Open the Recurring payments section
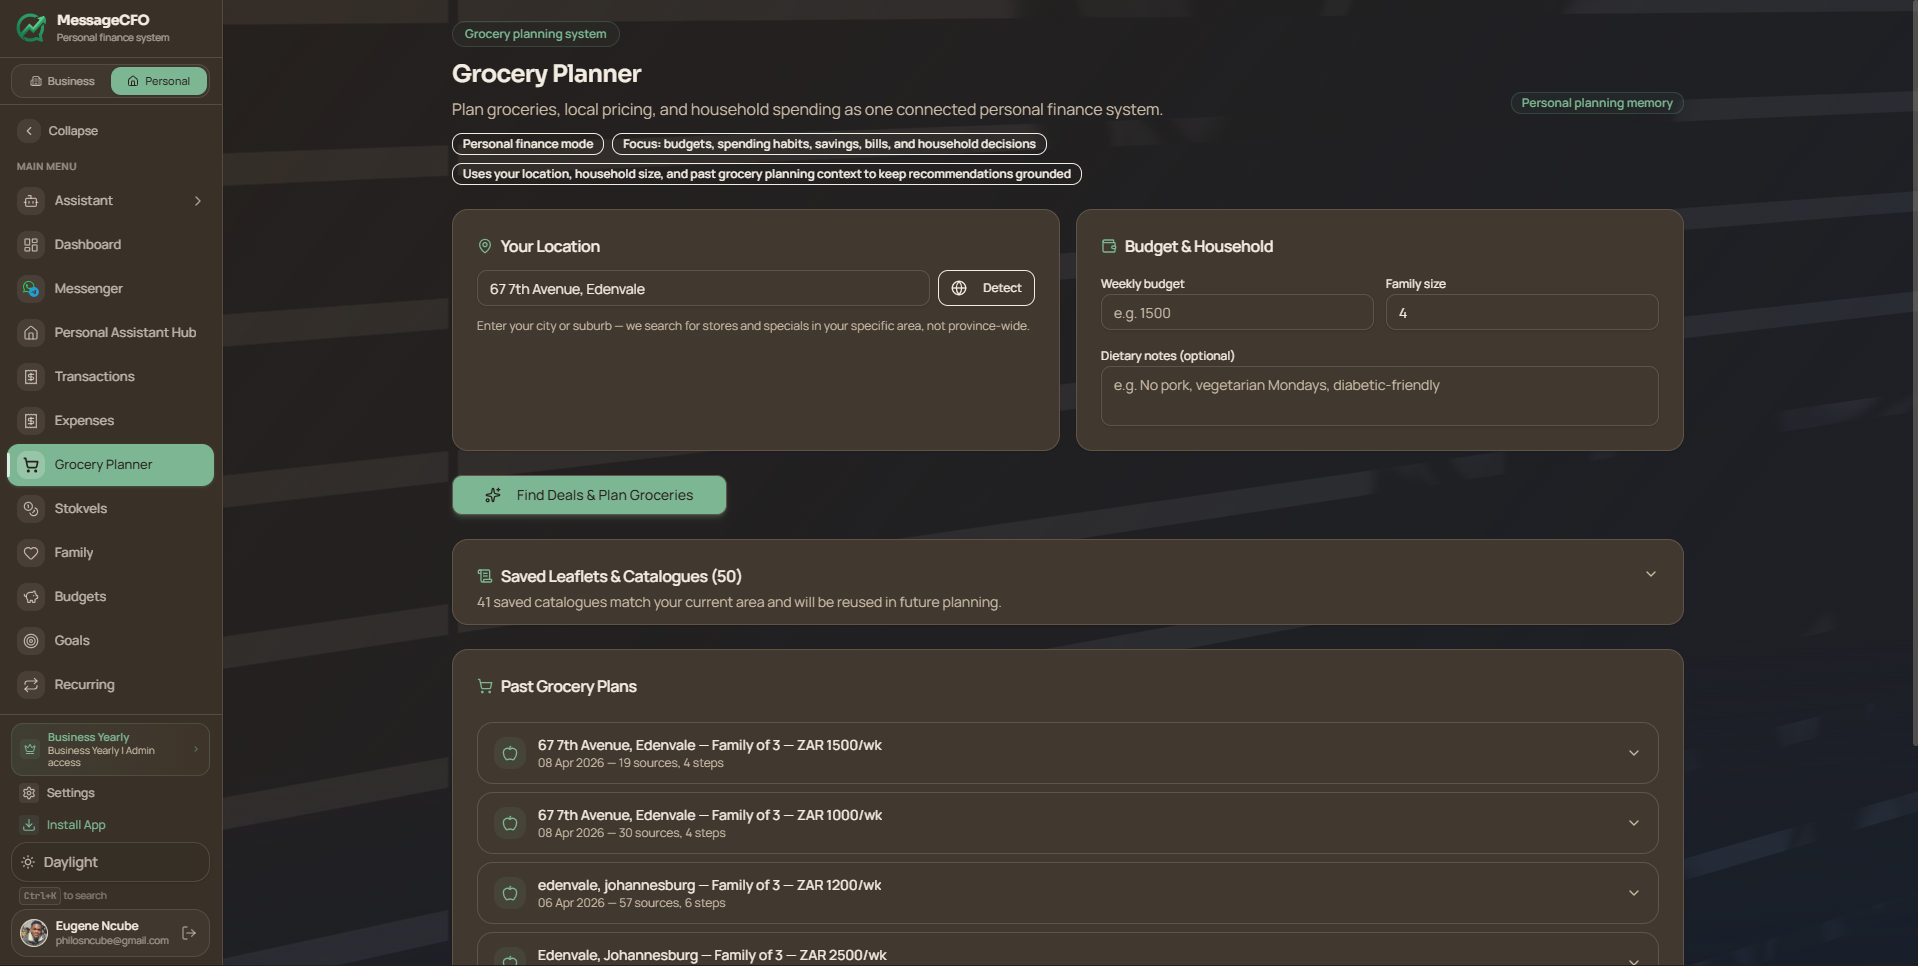Image resolution: width=1918 pixels, height=966 pixels. (83, 685)
